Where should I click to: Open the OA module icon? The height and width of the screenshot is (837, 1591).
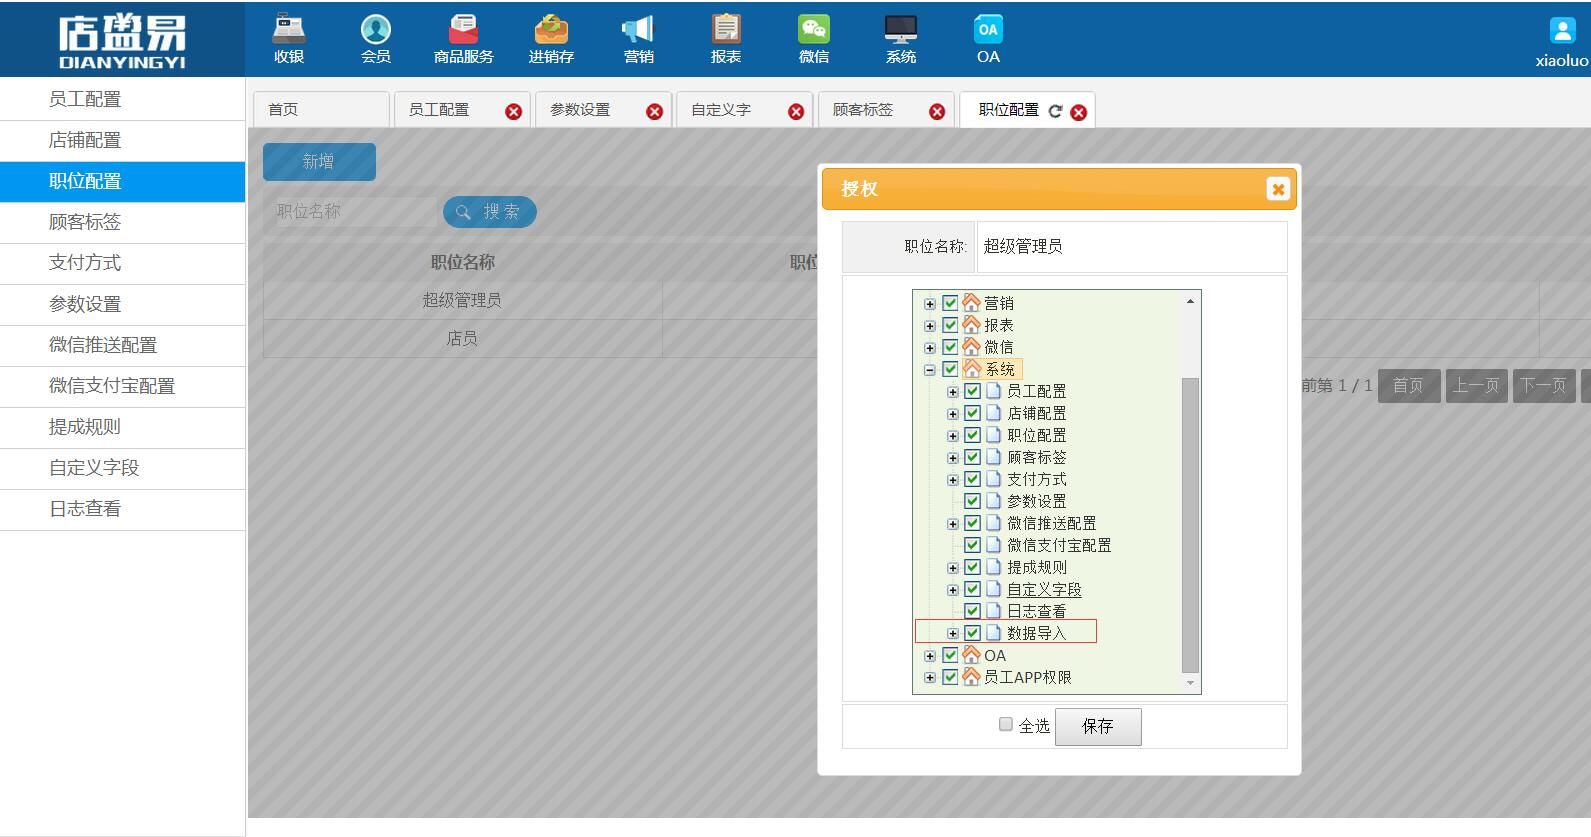[988, 29]
